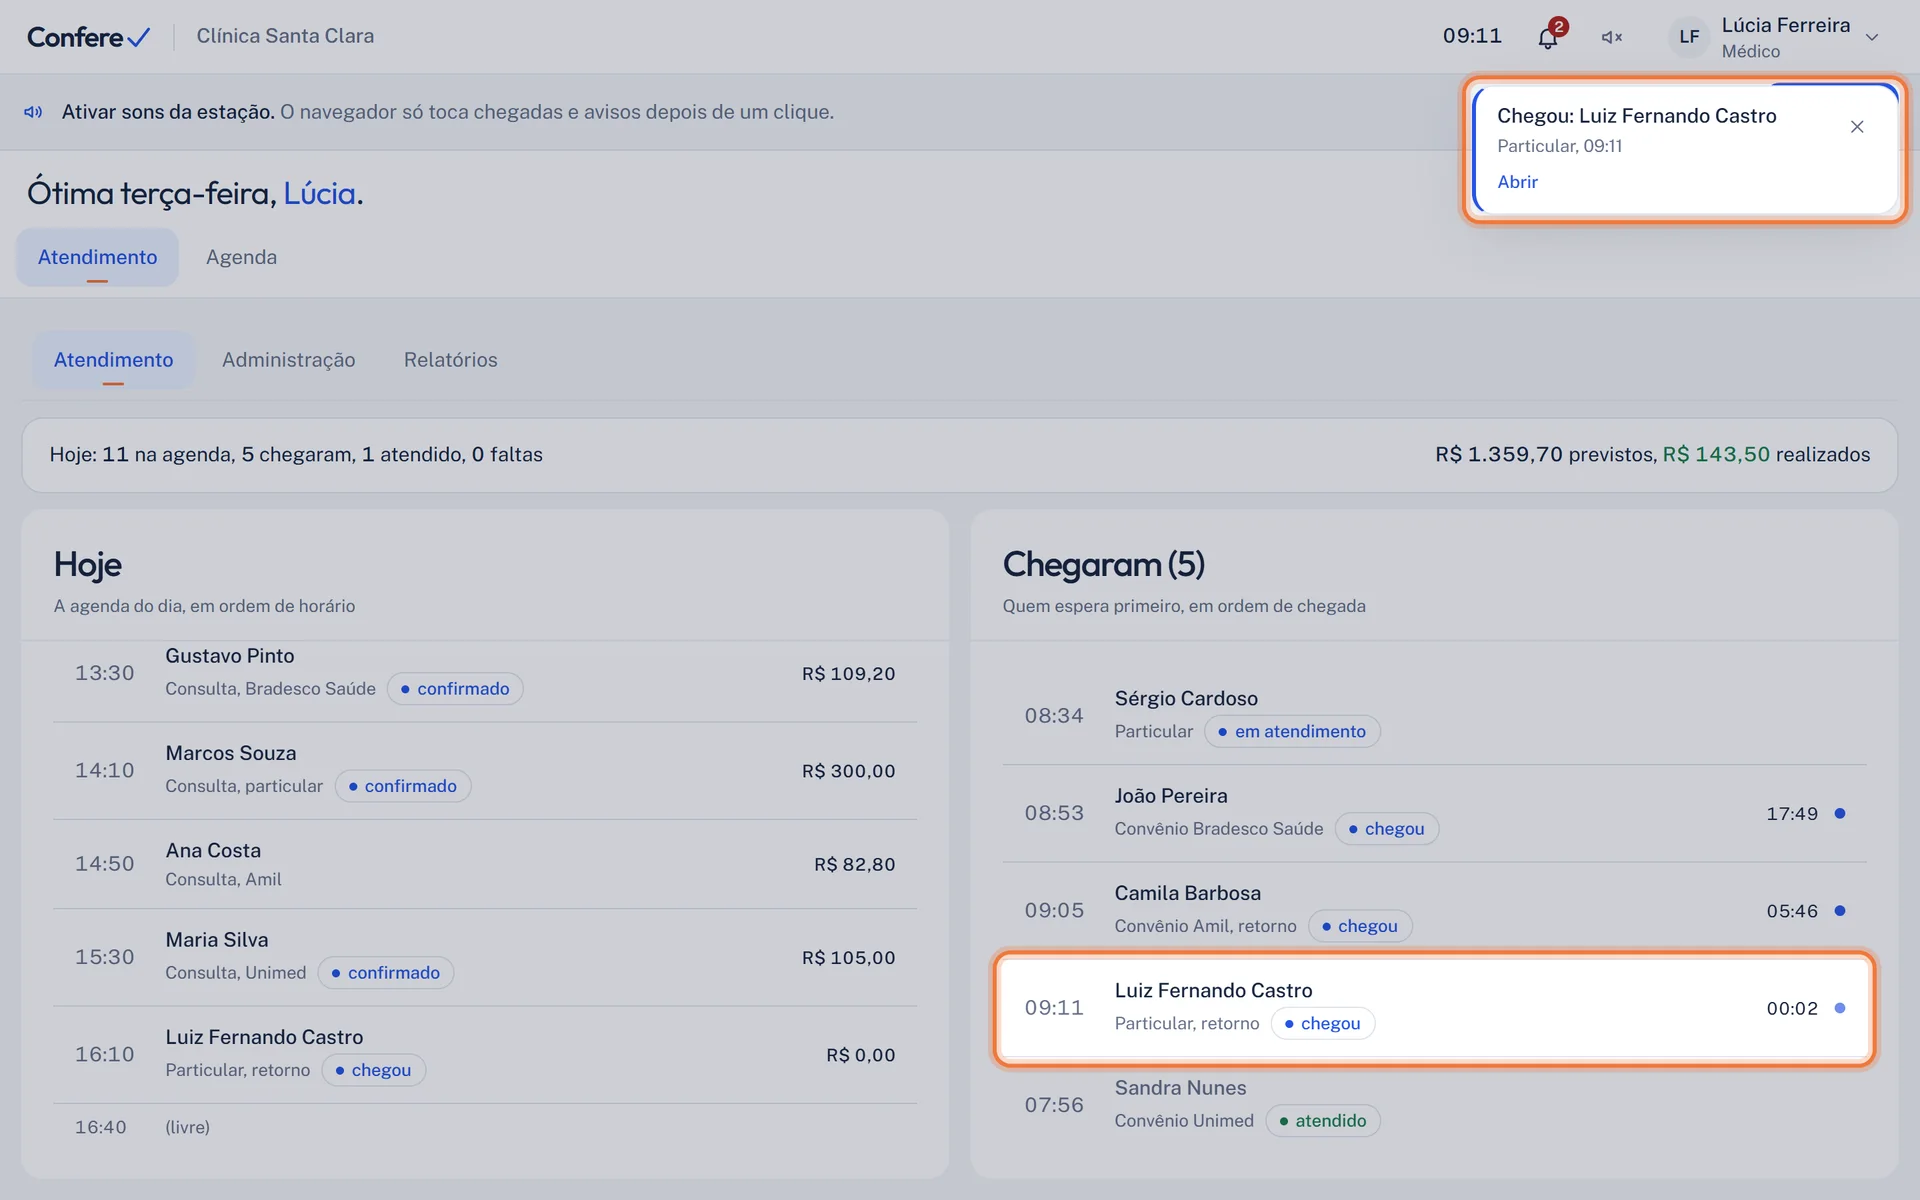Click the blue dot beside 05:46 wait time
This screenshot has height=1200, width=1920.
pyautogui.click(x=1840, y=911)
